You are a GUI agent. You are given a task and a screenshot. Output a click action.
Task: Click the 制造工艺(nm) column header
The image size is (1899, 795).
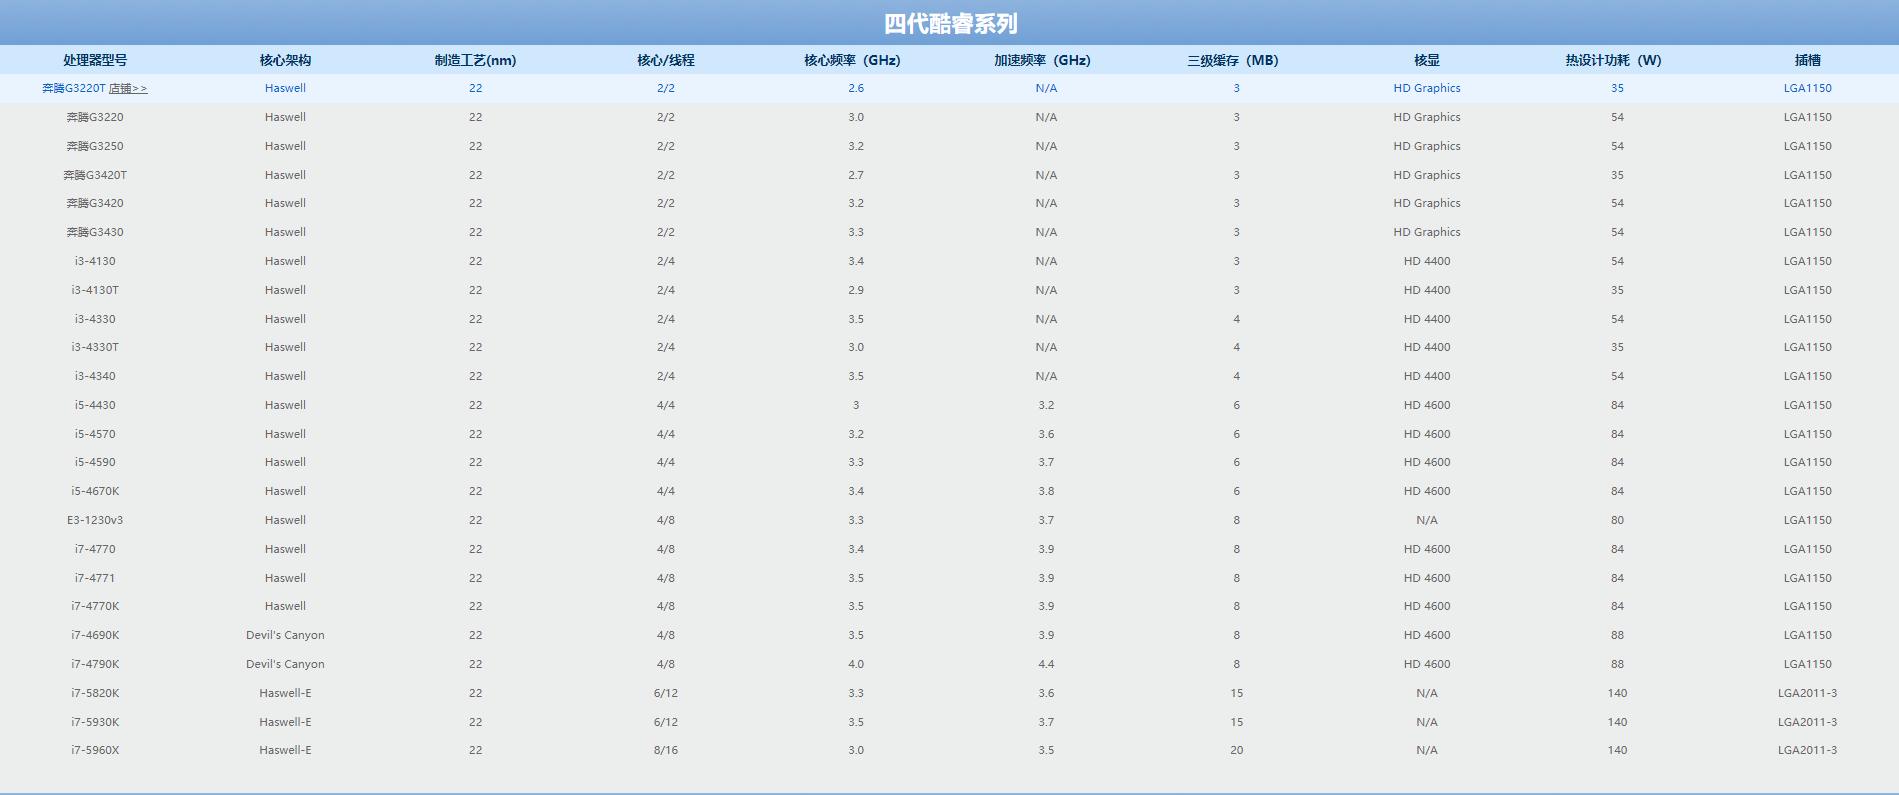click(x=475, y=60)
